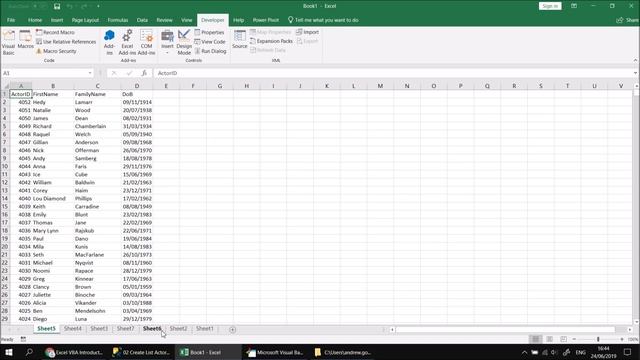Click the macro recording status icon
Image resolution: width=640 pixels, height=360 pixels.
23,339
